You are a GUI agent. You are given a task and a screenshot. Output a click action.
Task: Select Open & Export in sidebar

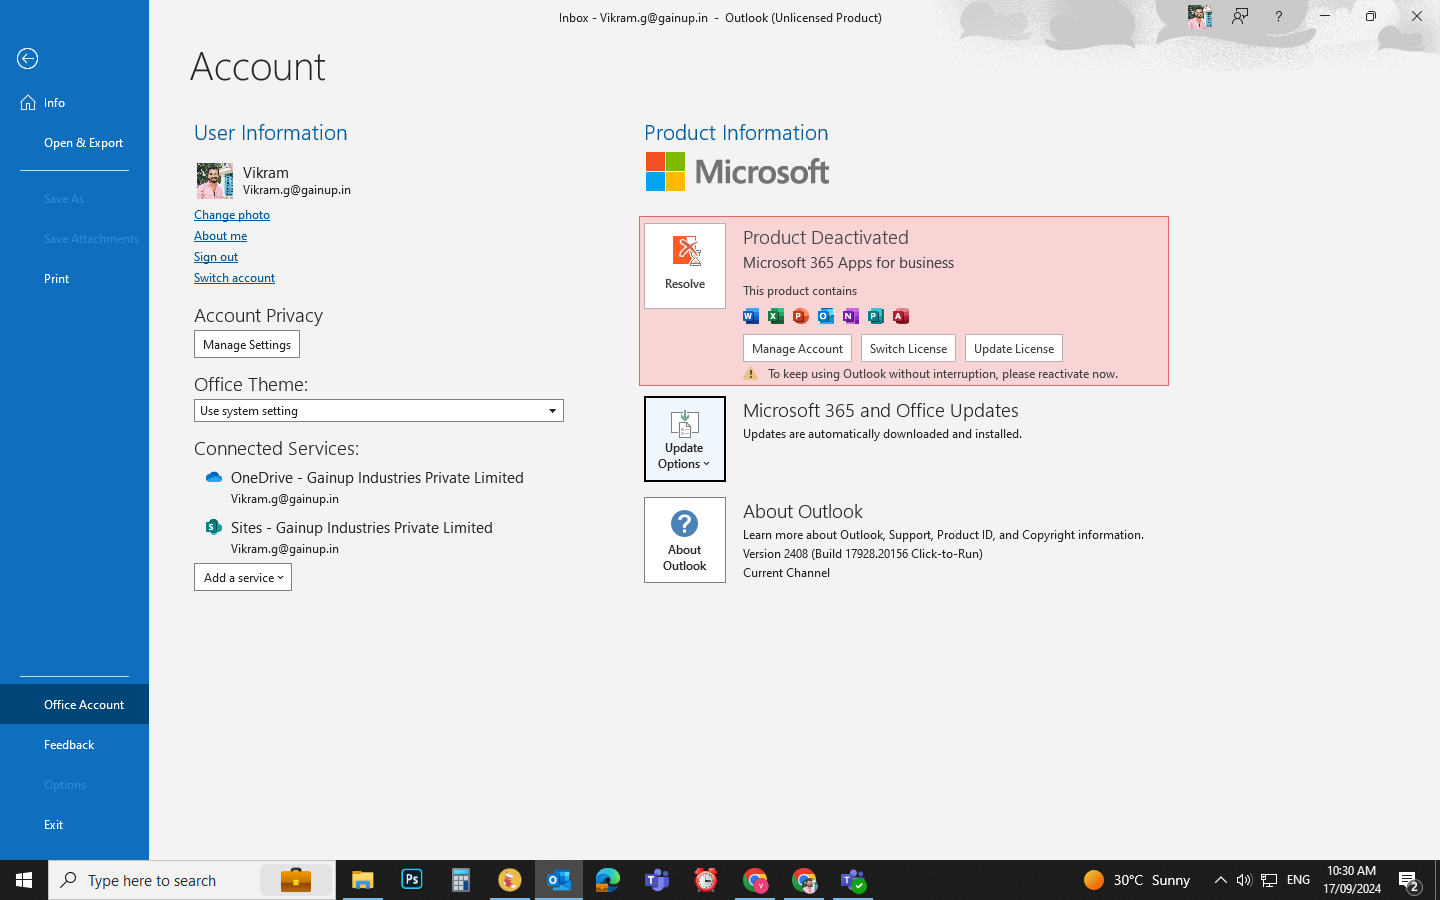[x=83, y=143]
